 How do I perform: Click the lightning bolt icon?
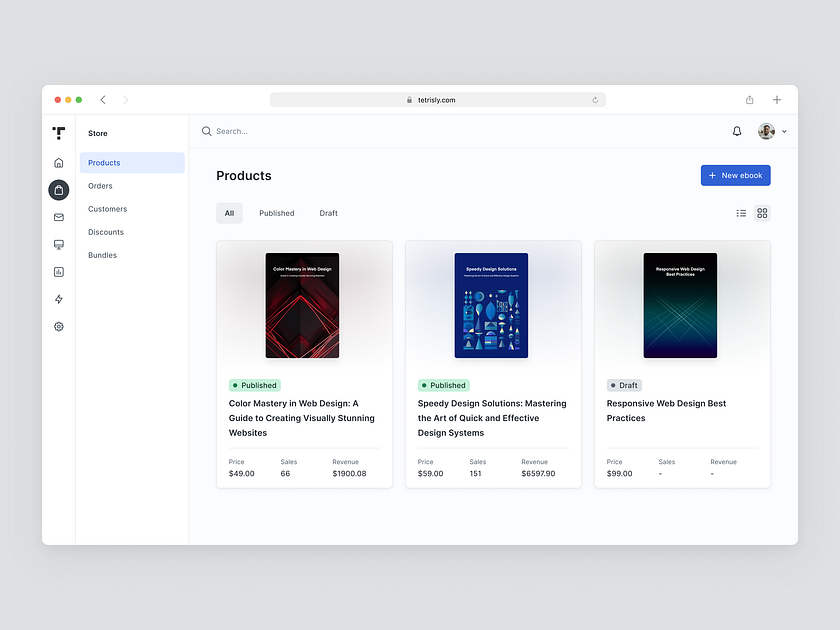click(58, 299)
